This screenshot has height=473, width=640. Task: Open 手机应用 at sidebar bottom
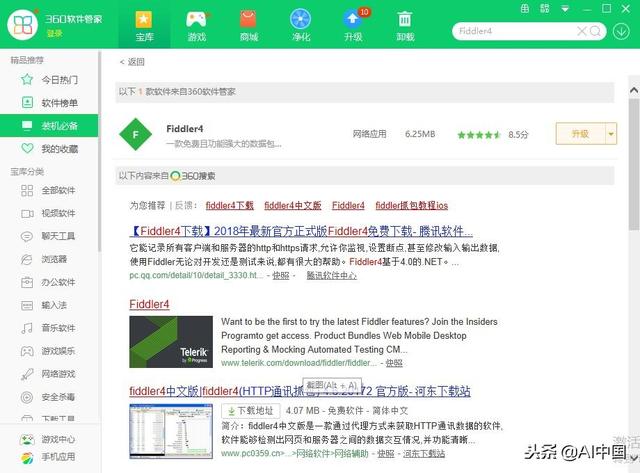[x=48, y=457]
